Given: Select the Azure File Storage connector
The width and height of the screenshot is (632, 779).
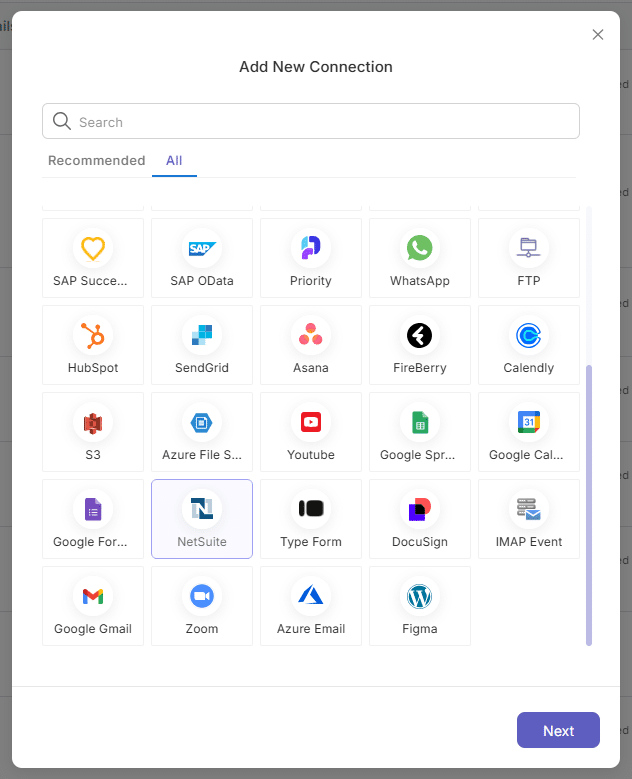Looking at the screenshot, I should [x=202, y=432].
